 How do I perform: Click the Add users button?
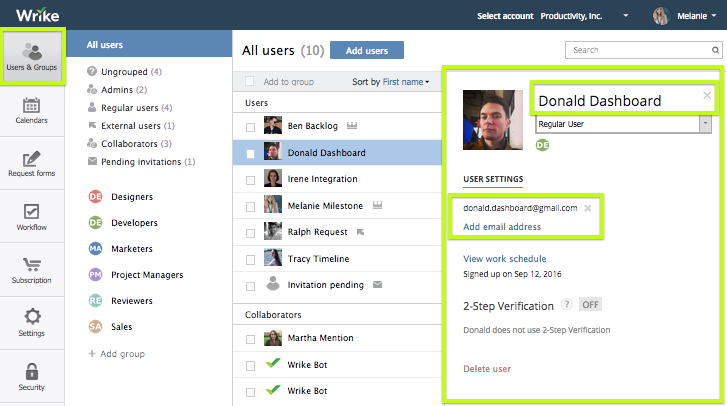click(367, 51)
